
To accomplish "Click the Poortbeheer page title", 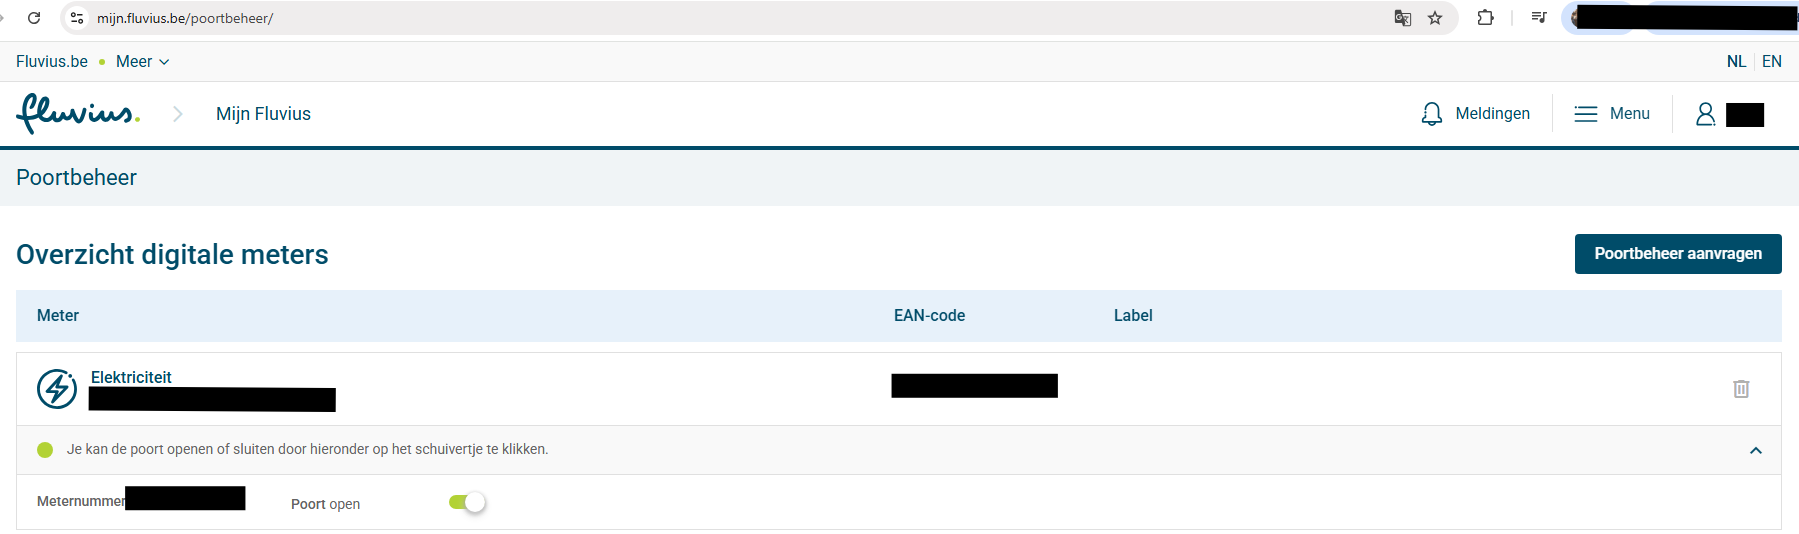I will 76,178.
